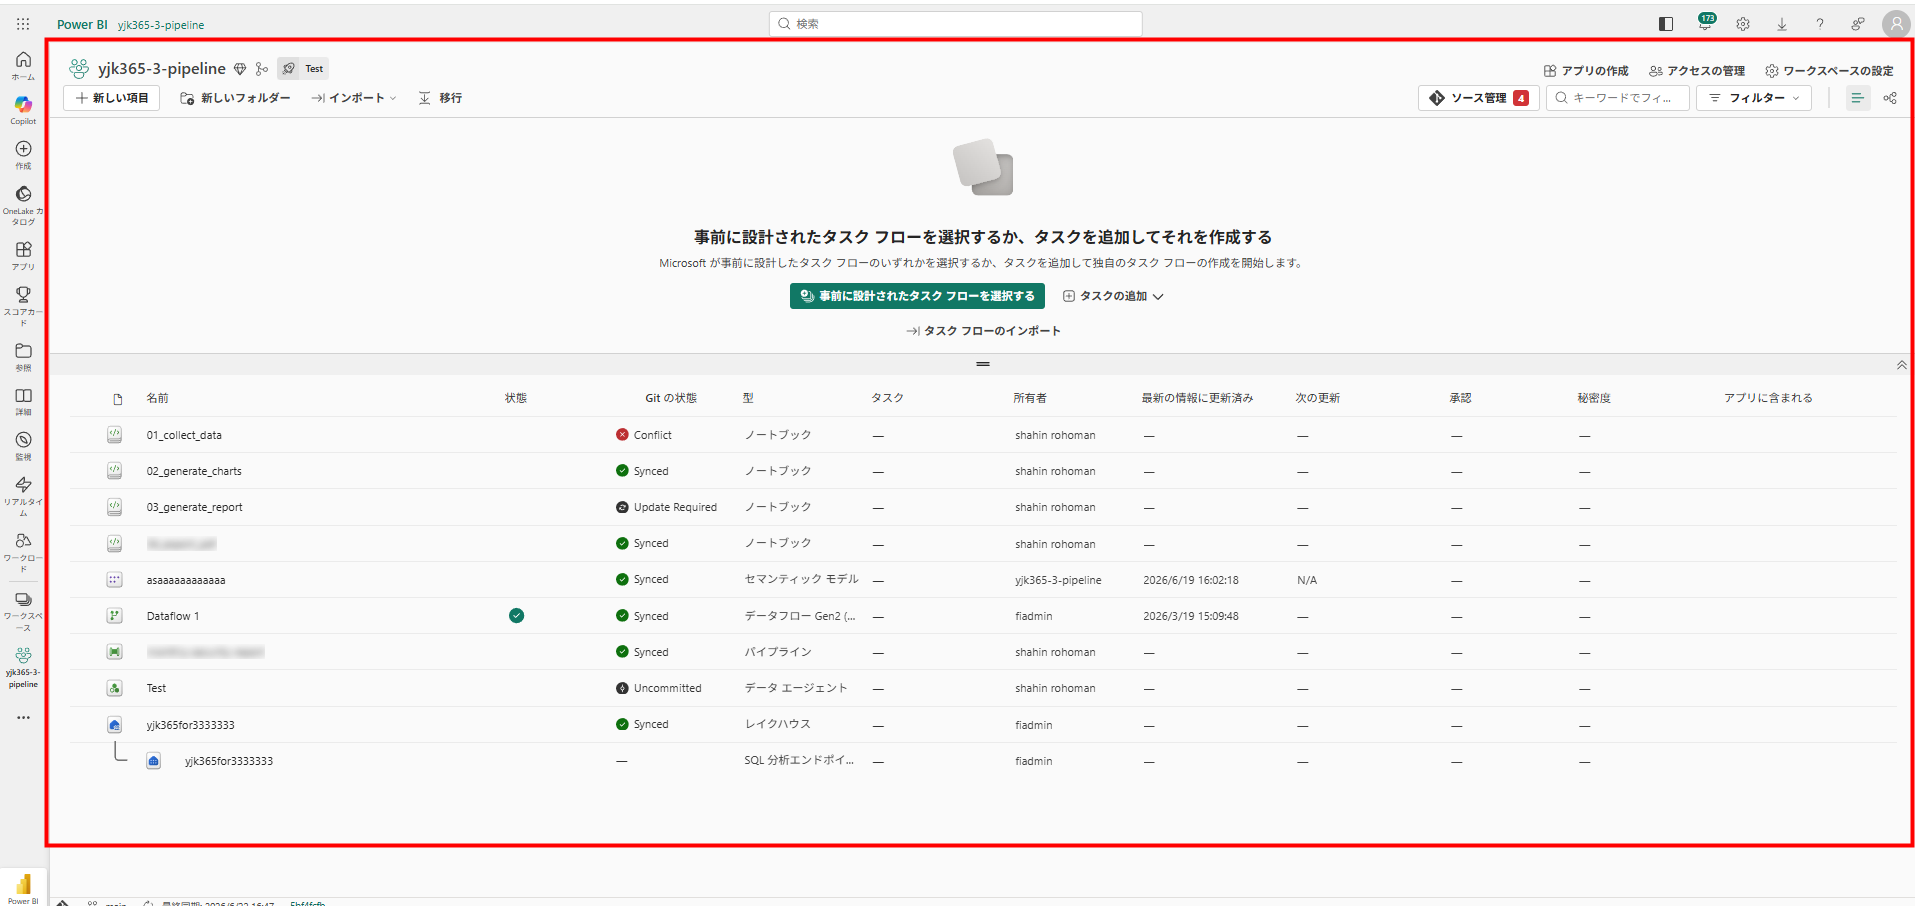Open Copilot from the sidebar

pos(23,109)
